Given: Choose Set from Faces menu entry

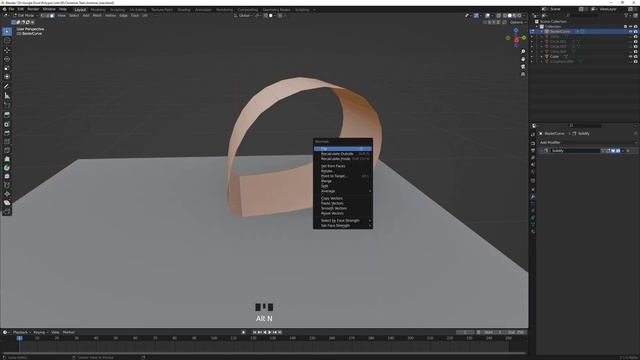Looking at the screenshot, I should 343,166.
